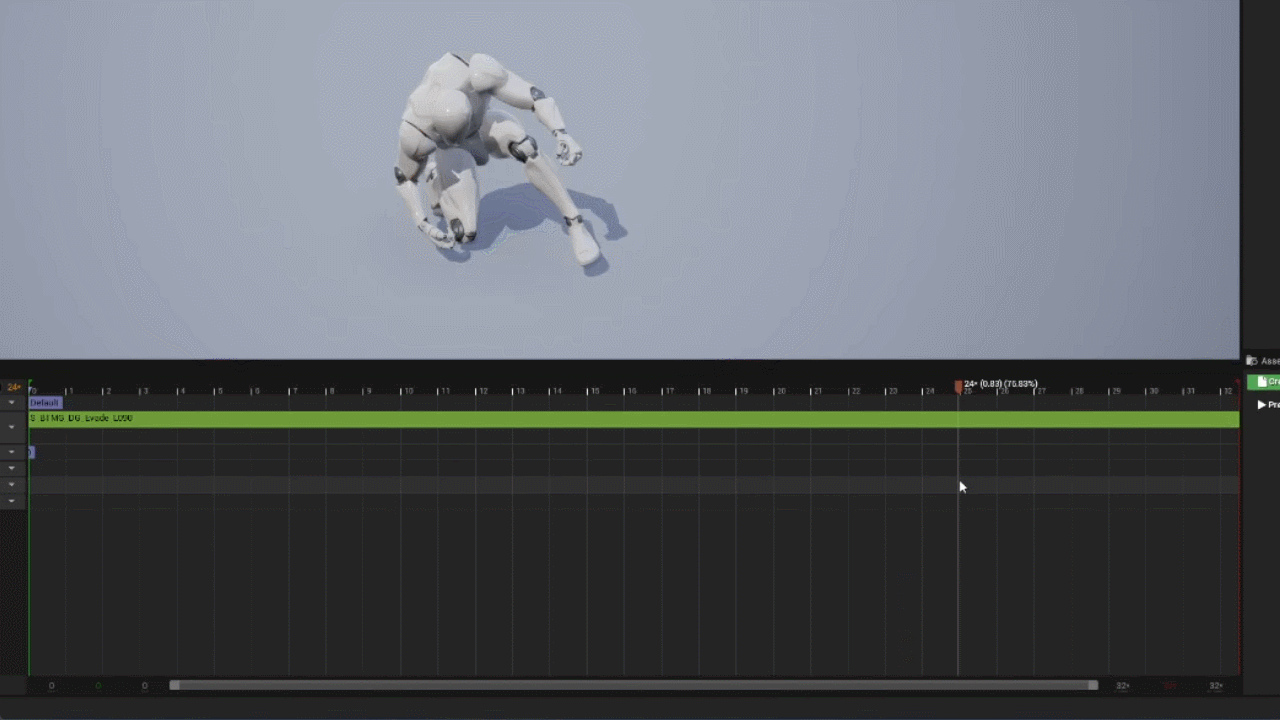Click the left 32 range icon near the scrollbar
This screenshot has height=720, width=1280.
tap(1123, 685)
